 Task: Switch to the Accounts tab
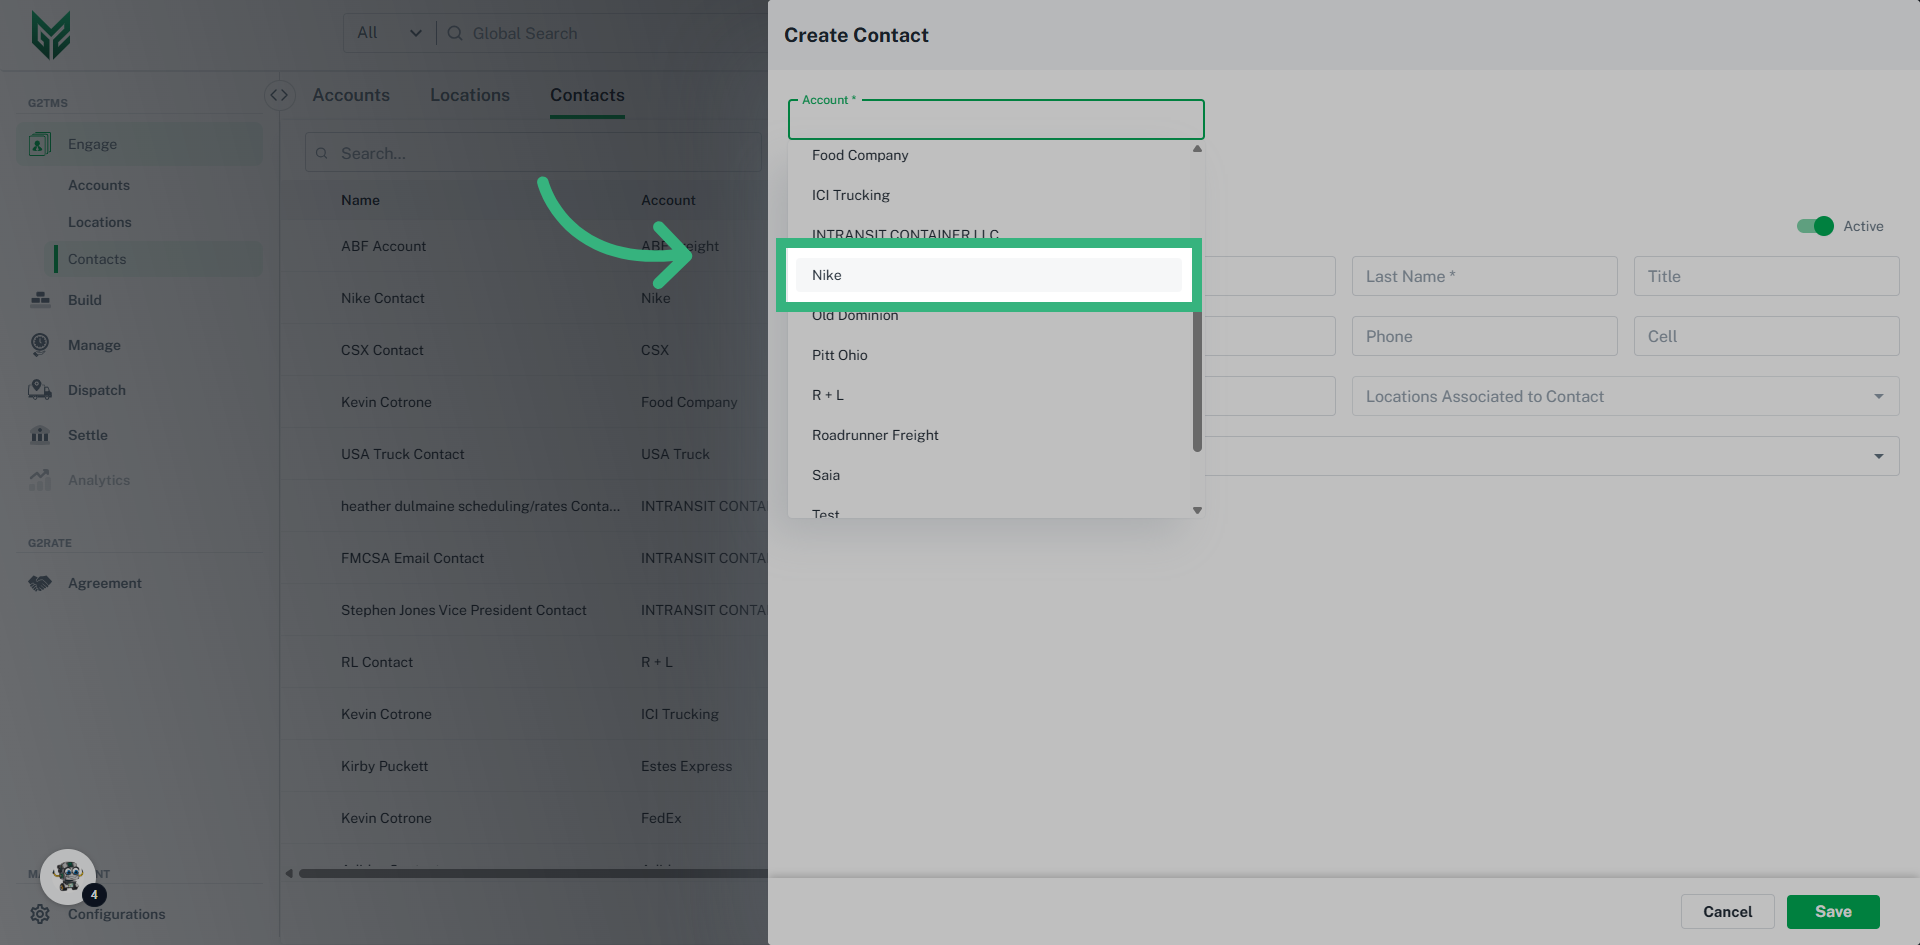(351, 94)
